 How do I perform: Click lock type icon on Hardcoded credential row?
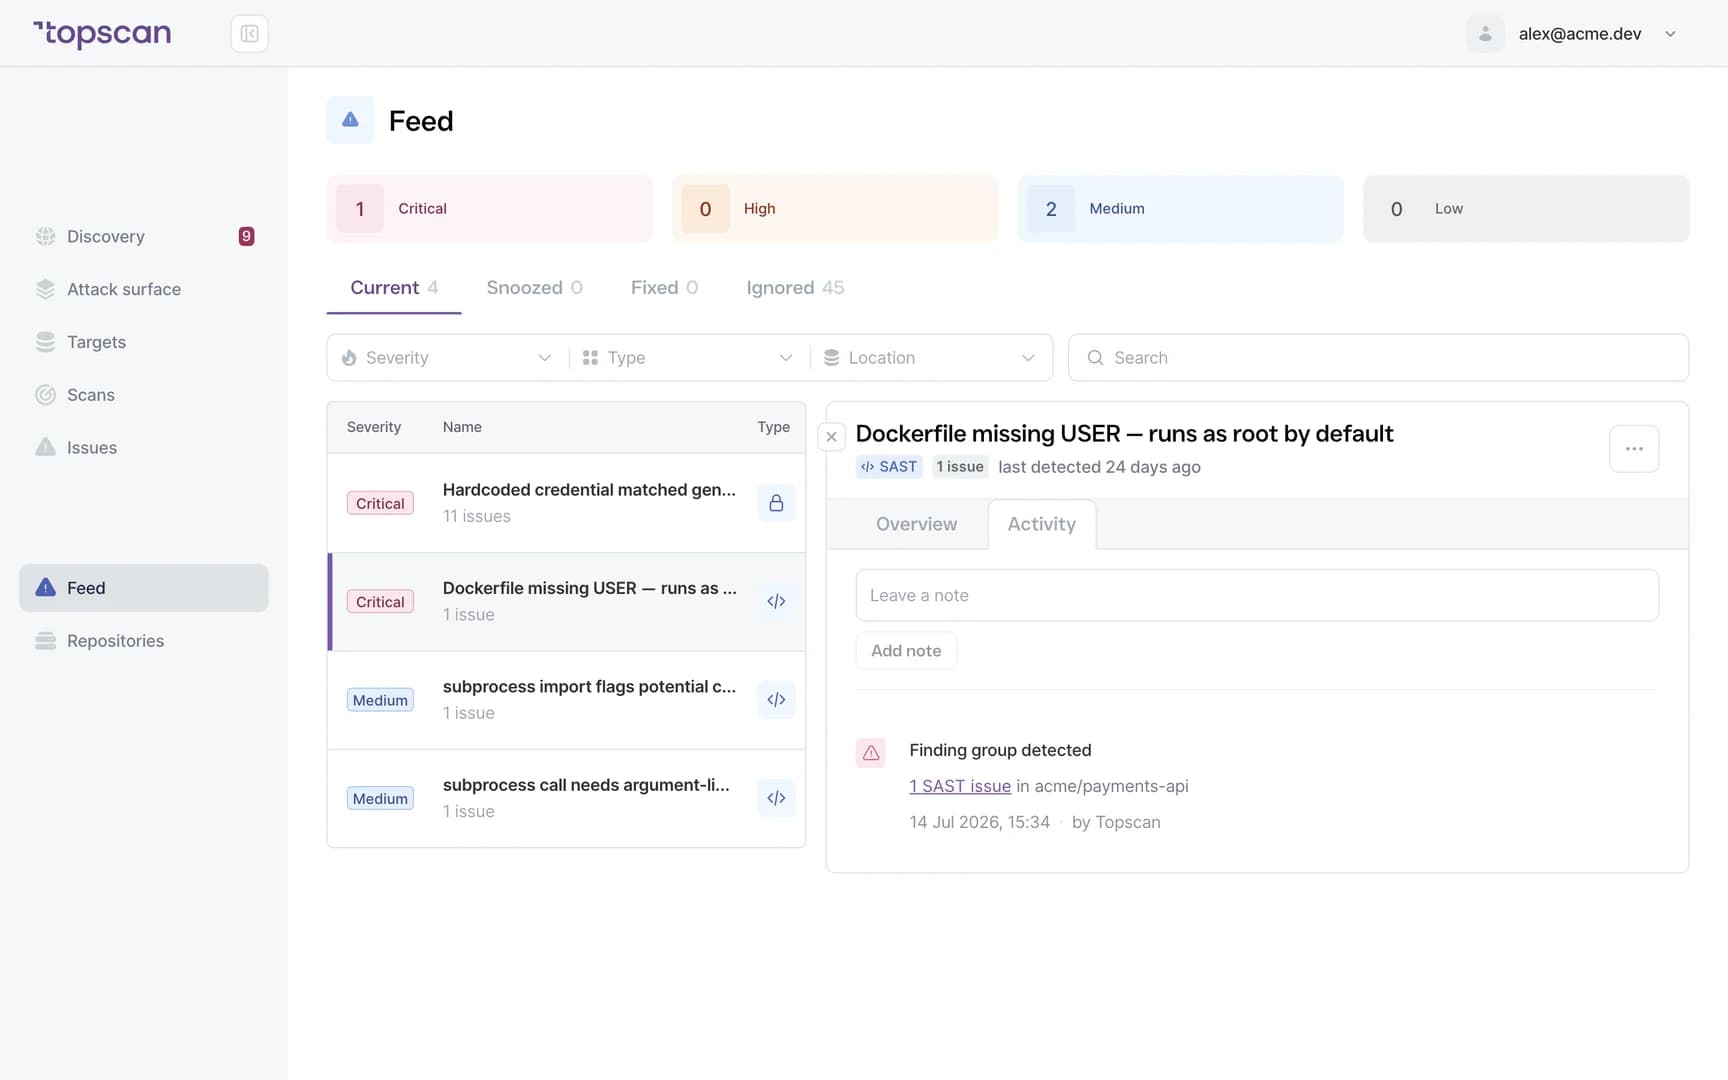point(776,503)
